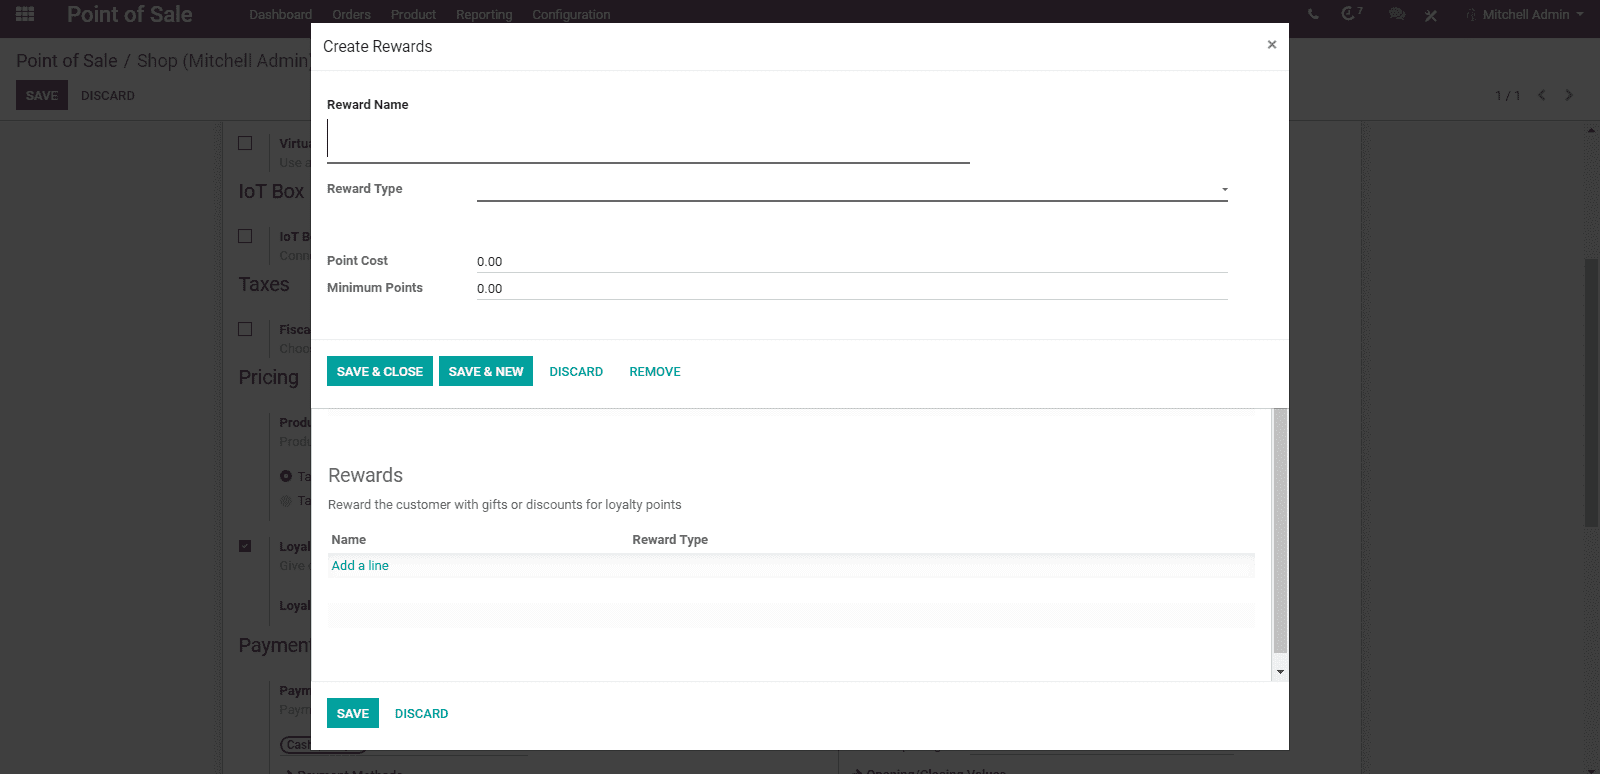Viewport: 1600px width, 774px height.
Task: Open the conversations chat icon
Action: point(1397,14)
